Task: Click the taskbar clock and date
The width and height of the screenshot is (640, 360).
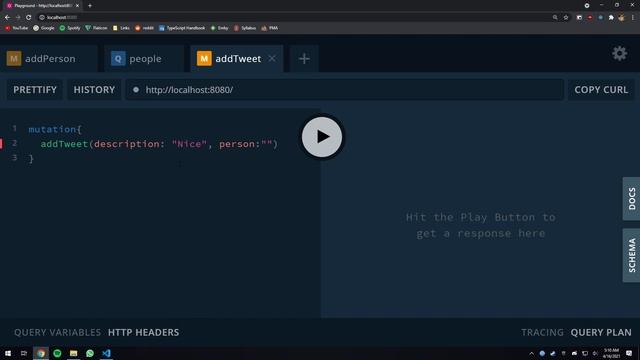Action: point(611,353)
